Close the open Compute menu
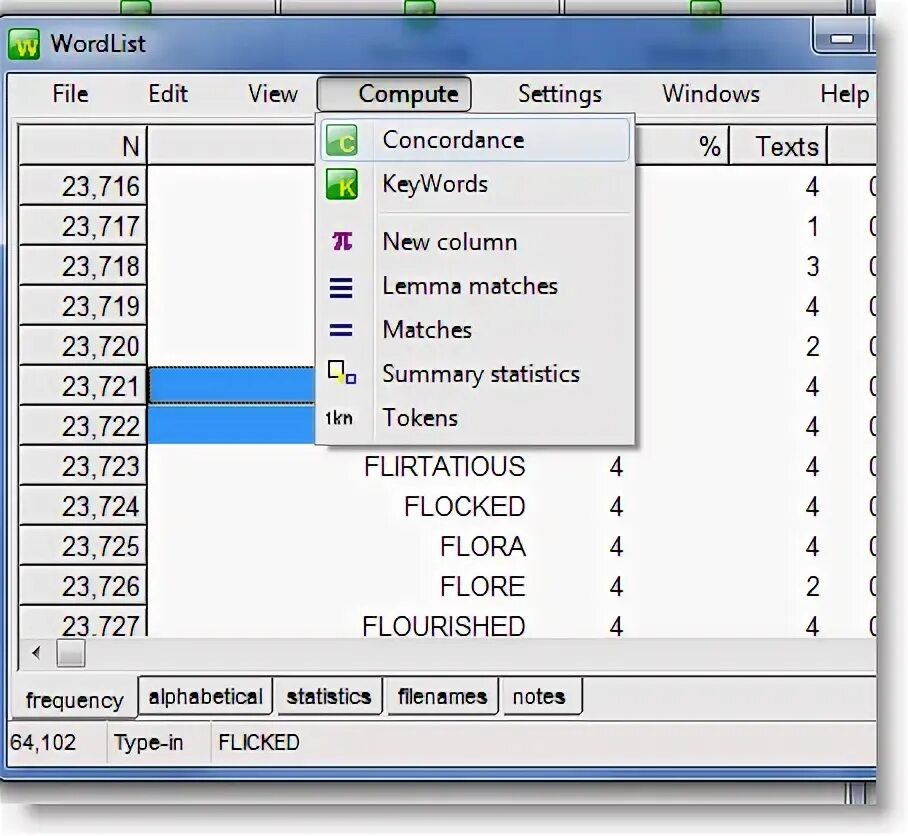Screen dimensions: 908x836 [x=394, y=94]
